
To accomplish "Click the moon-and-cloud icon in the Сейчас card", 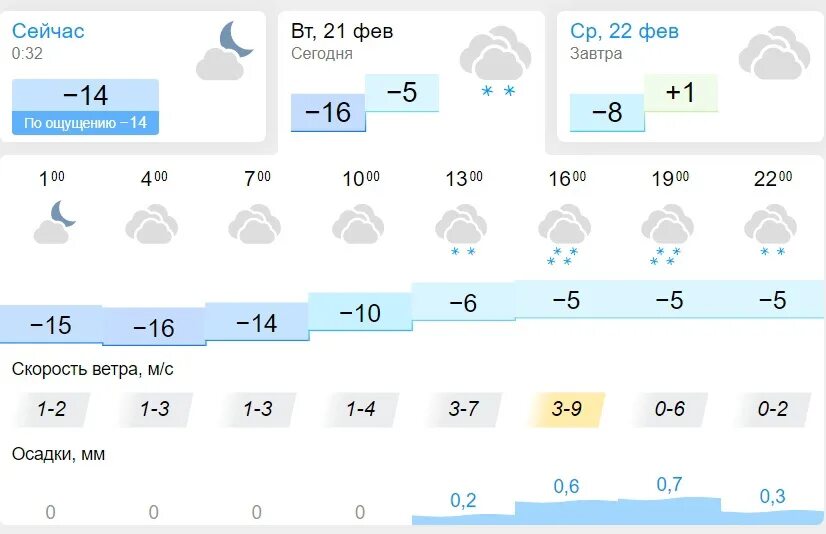I will (x=225, y=51).
